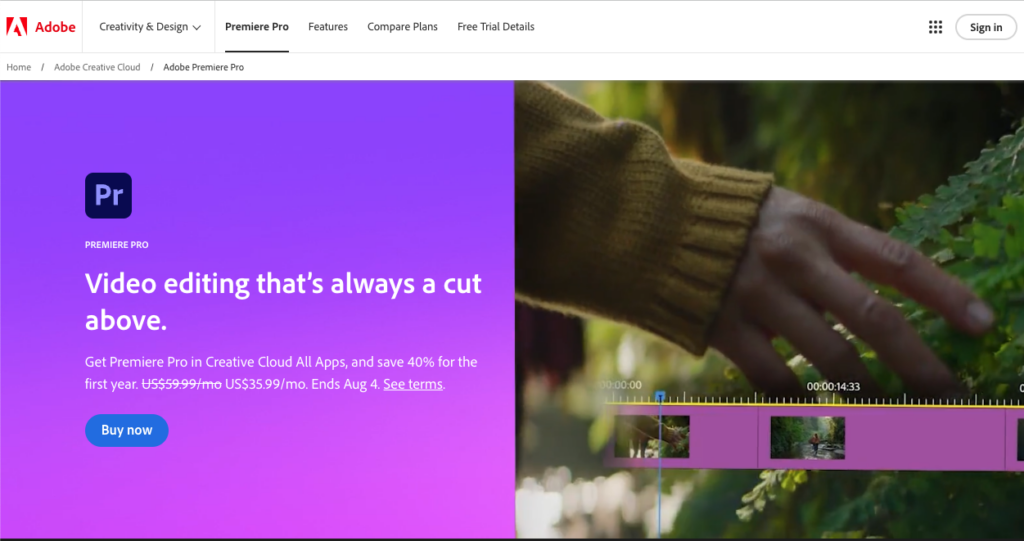Image resolution: width=1024 pixels, height=541 pixels.
Task: Click the Adobe logo in the header
Action: click(40, 27)
